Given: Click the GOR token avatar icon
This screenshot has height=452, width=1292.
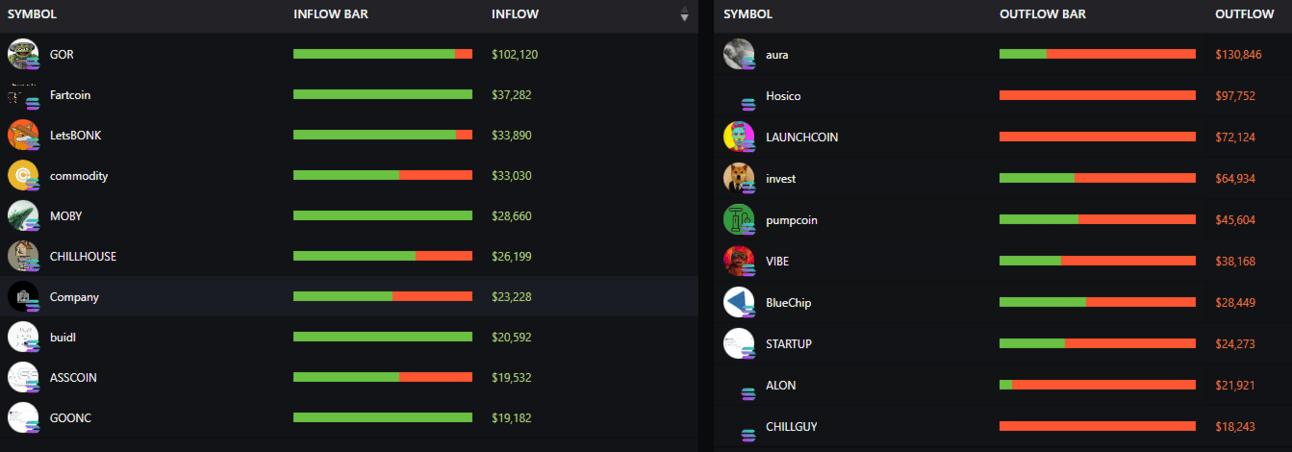Looking at the screenshot, I should pyautogui.click(x=22, y=54).
